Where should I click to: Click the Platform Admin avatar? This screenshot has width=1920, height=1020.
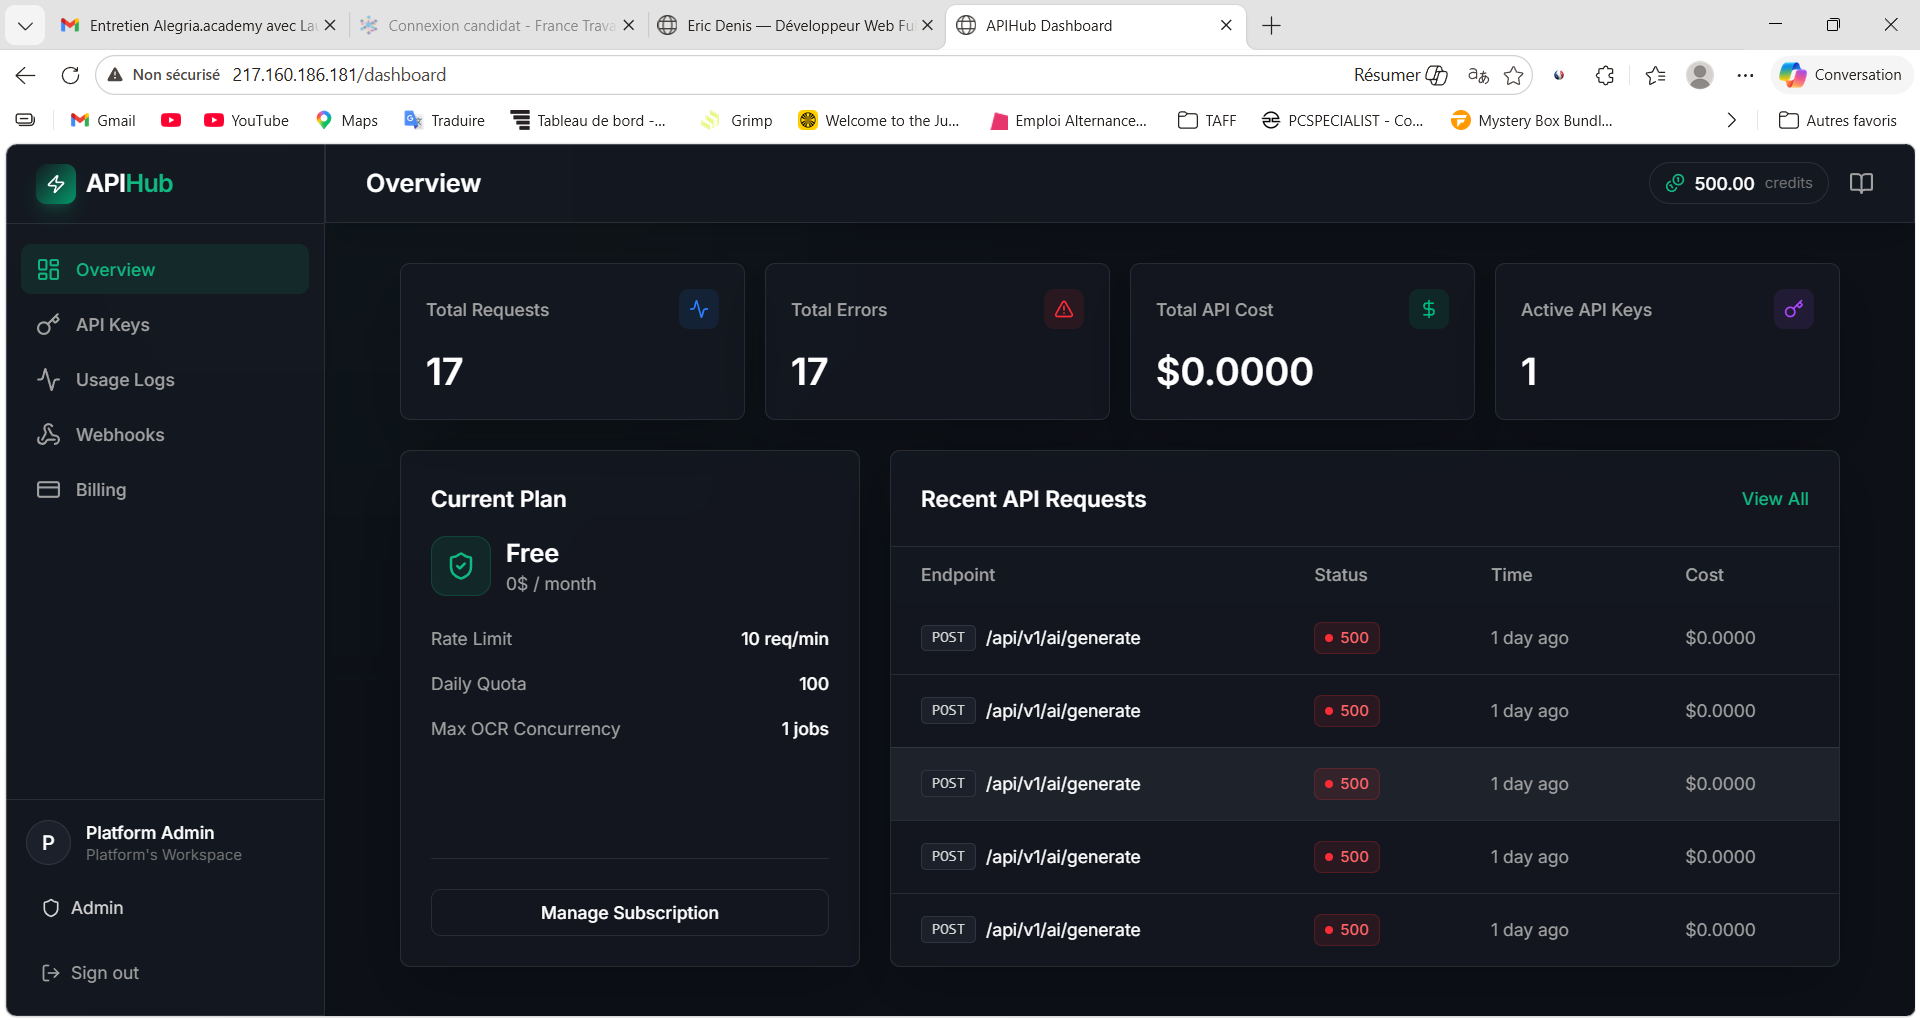tap(48, 843)
